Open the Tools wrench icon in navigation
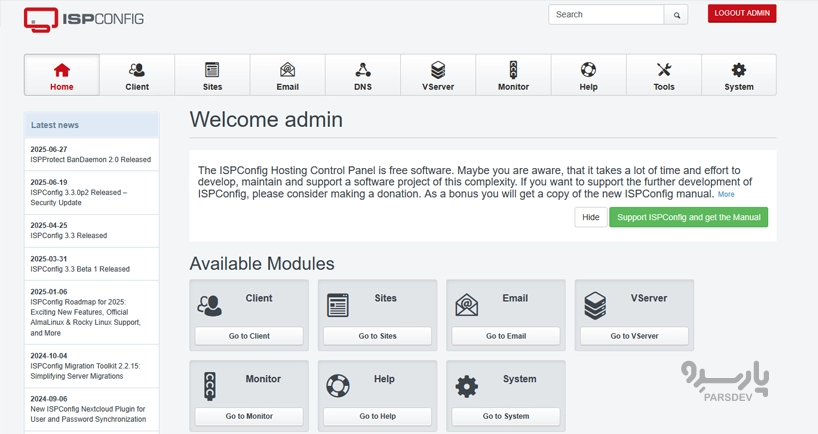Screen dimensions: 818x434 coord(664,69)
